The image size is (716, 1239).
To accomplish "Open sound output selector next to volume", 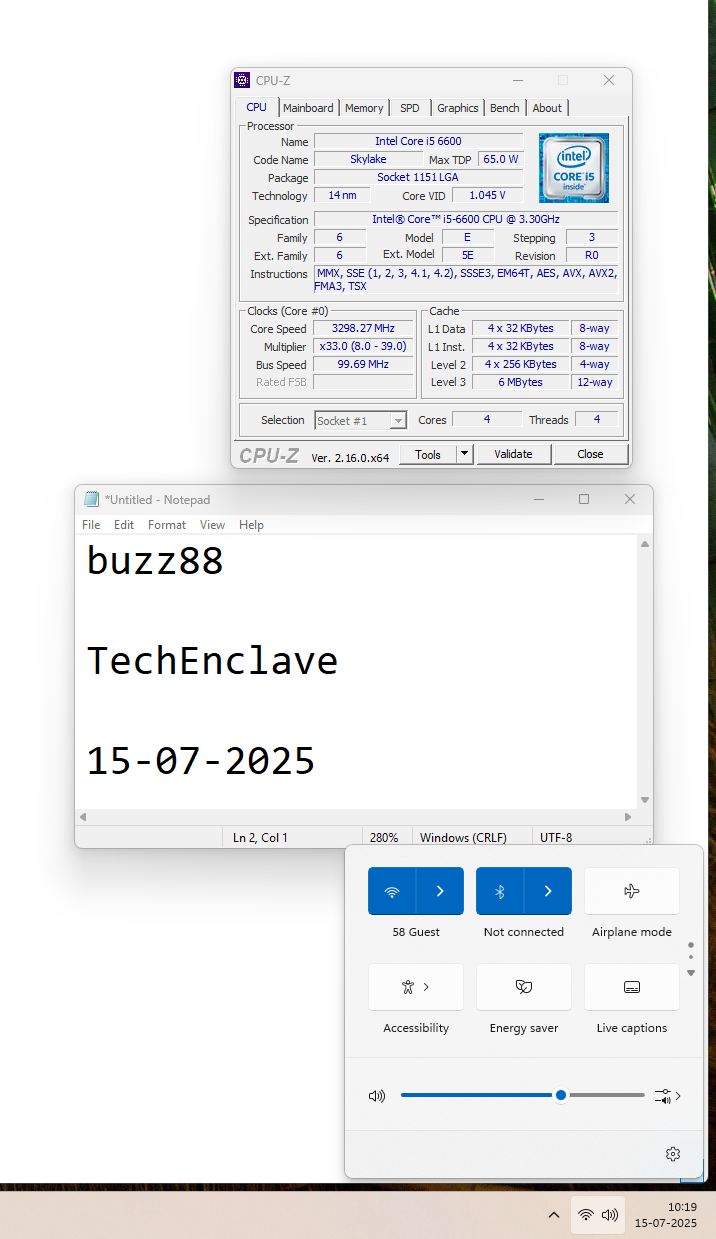I will (668, 1096).
